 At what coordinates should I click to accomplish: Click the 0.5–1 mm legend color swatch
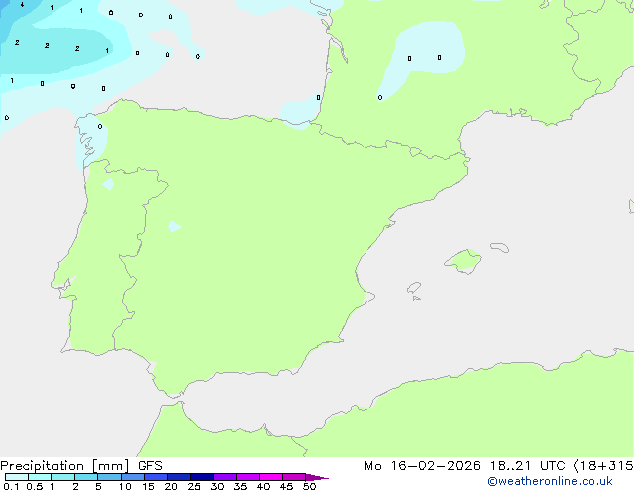point(40,477)
